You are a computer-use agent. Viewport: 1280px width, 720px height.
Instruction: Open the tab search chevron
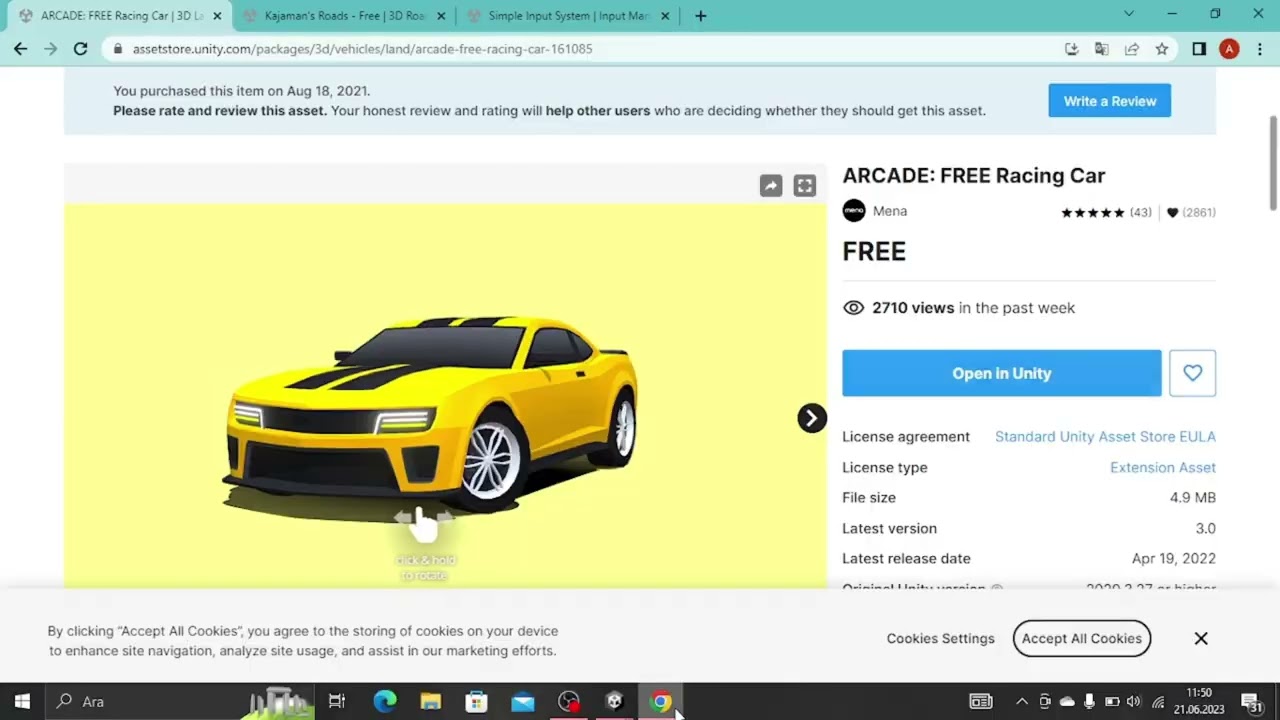coord(1129,14)
